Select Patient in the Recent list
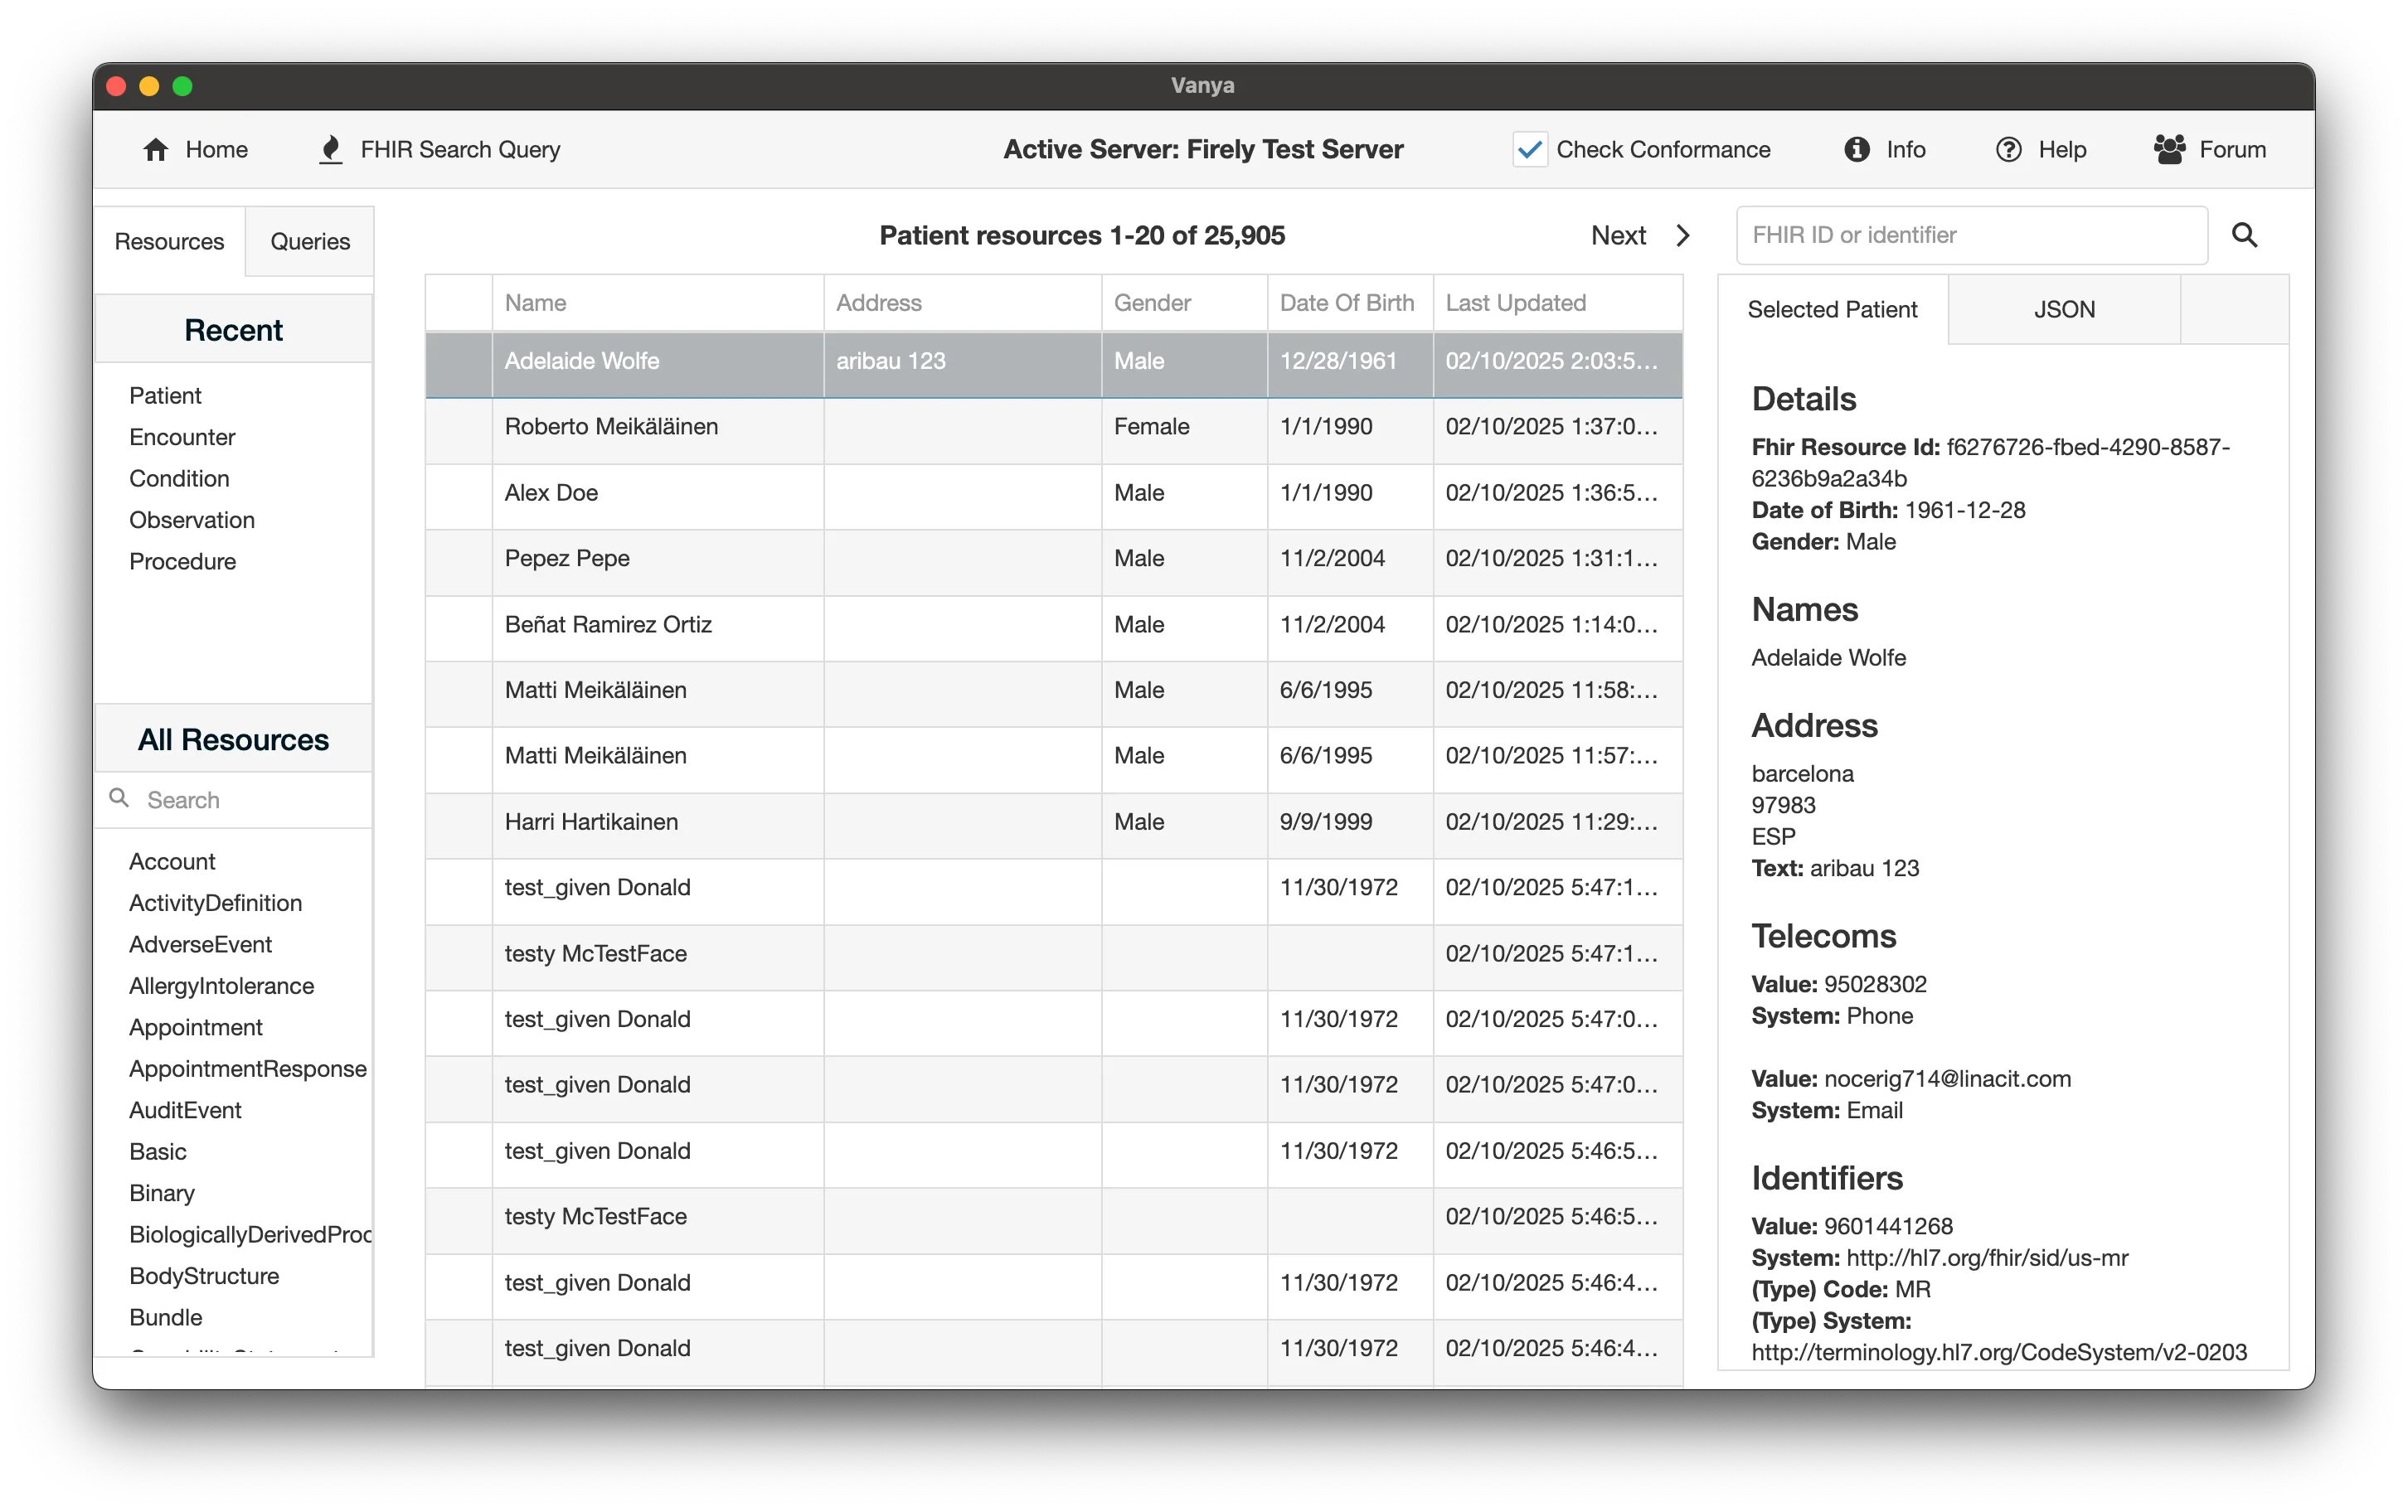This screenshot has height=1512, width=2408. (x=165, y=395)
